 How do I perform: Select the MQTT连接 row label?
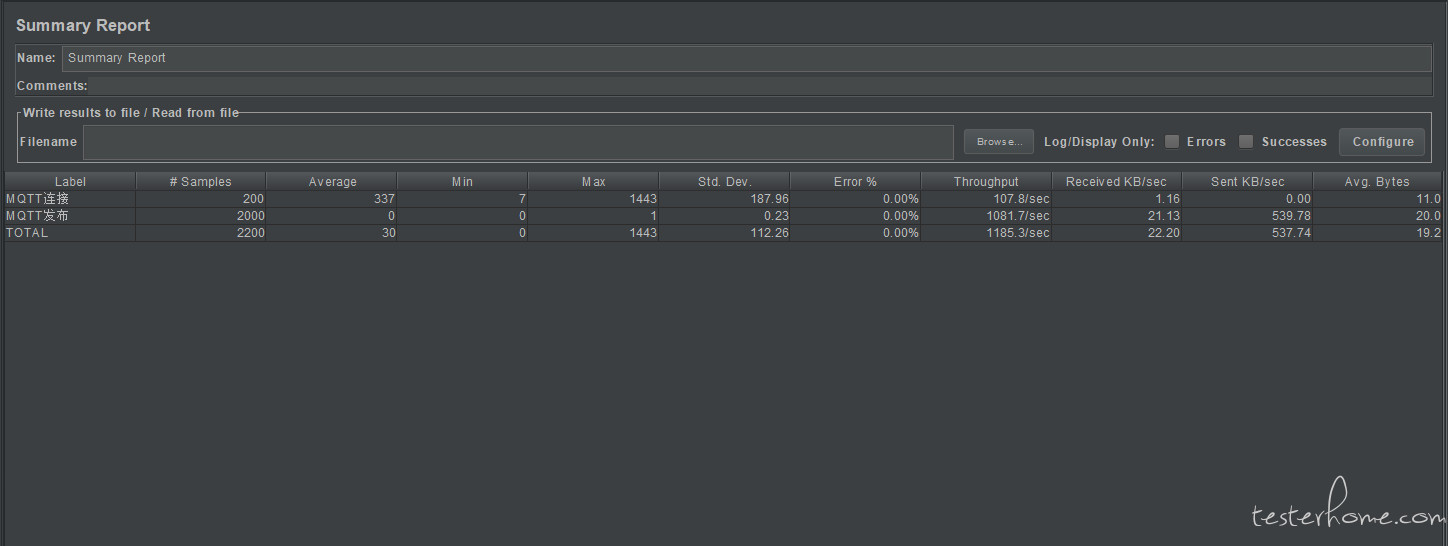click(37, 199)
